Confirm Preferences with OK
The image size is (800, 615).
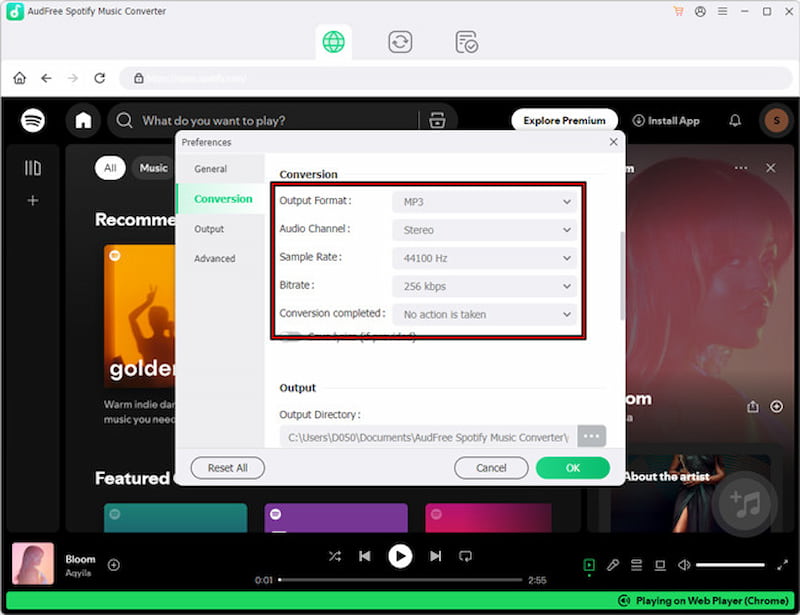tap(572, 468)
